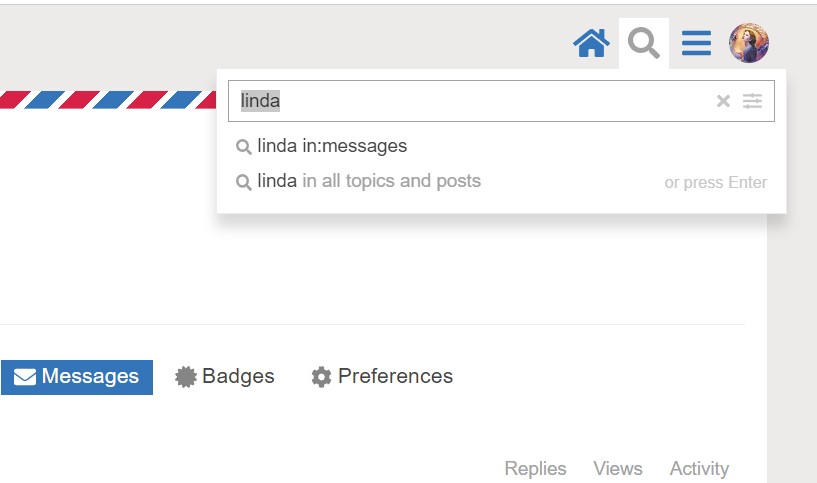817x483 pixels.
Task: Click the envelope icon on Messages
Action: (x=25, y=377)
